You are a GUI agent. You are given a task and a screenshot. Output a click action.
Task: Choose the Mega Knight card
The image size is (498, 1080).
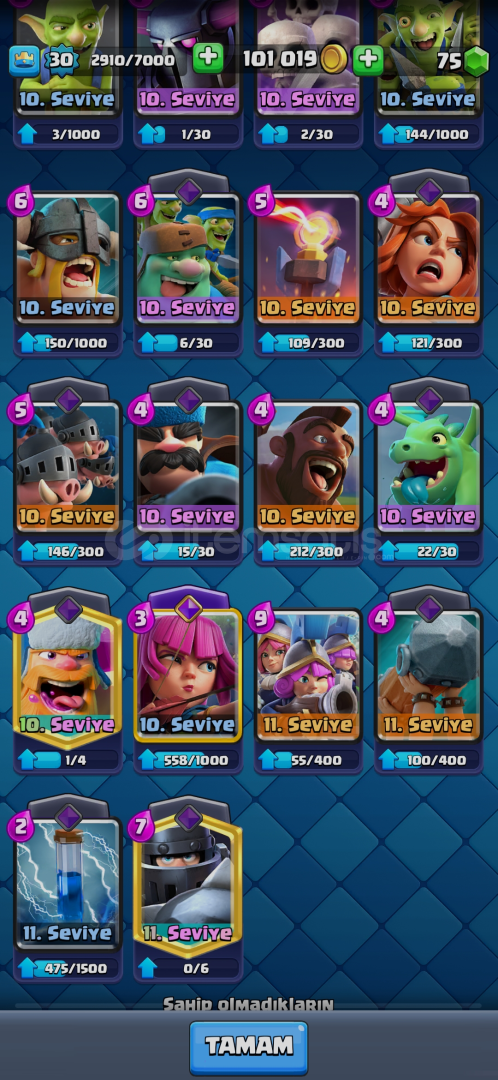coord(188,885)
